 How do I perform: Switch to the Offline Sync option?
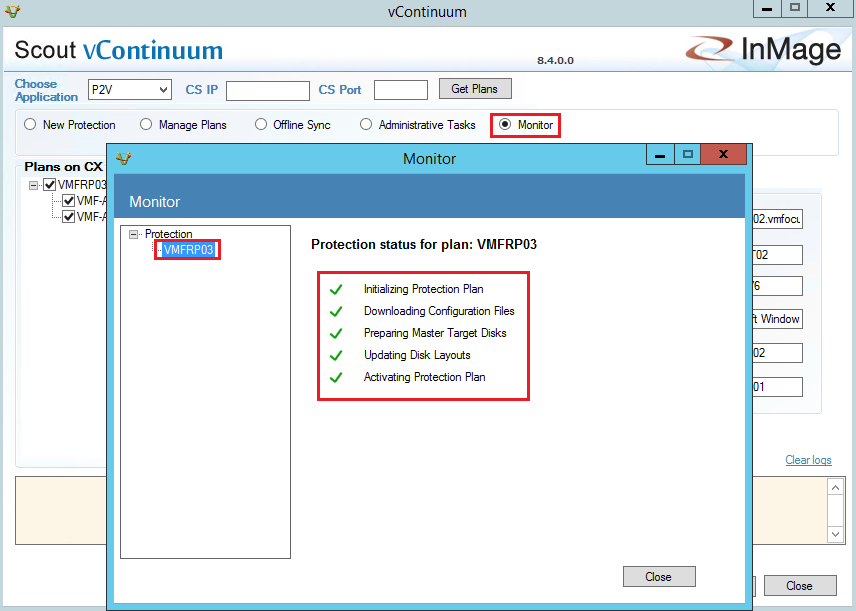point(261,125)
